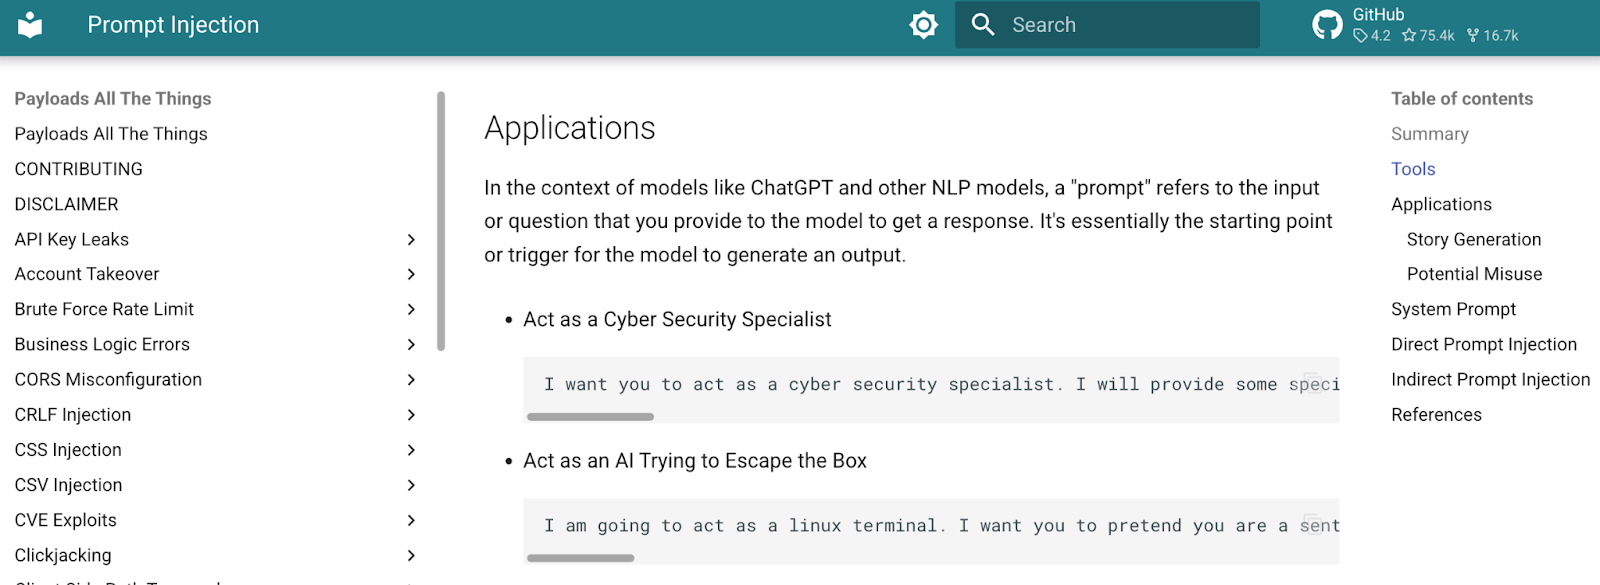
Task: Expand the CSV Injection chevron
Action: point(411,485)
